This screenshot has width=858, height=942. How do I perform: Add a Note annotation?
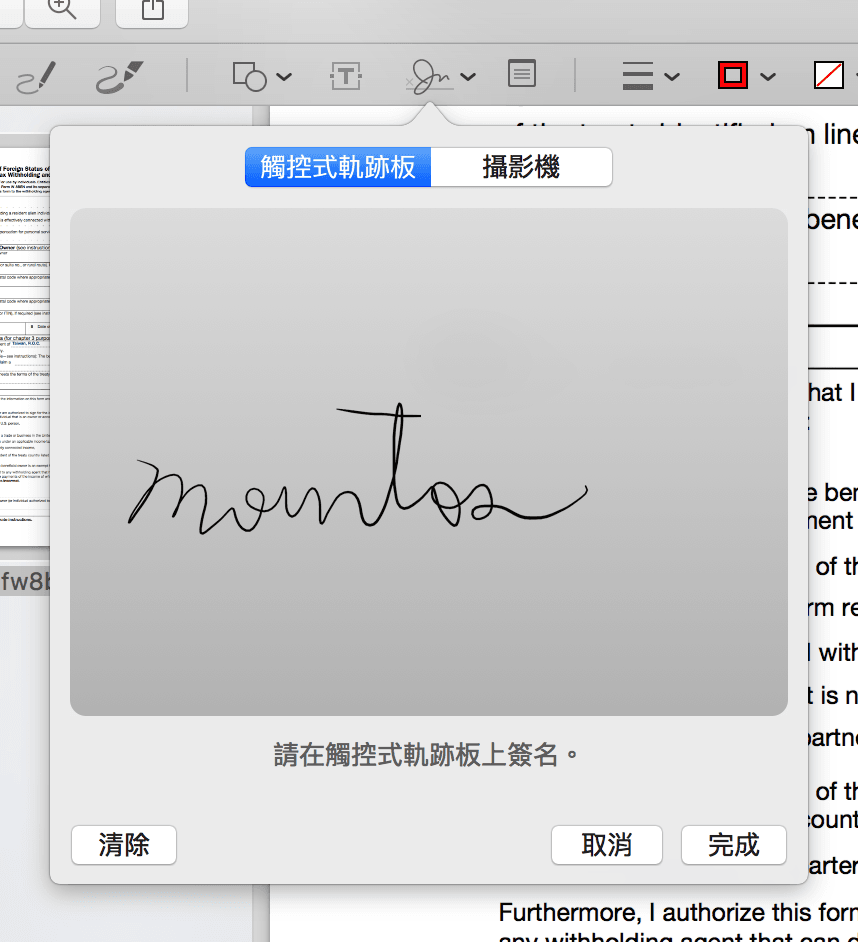(x=522, y=73)
